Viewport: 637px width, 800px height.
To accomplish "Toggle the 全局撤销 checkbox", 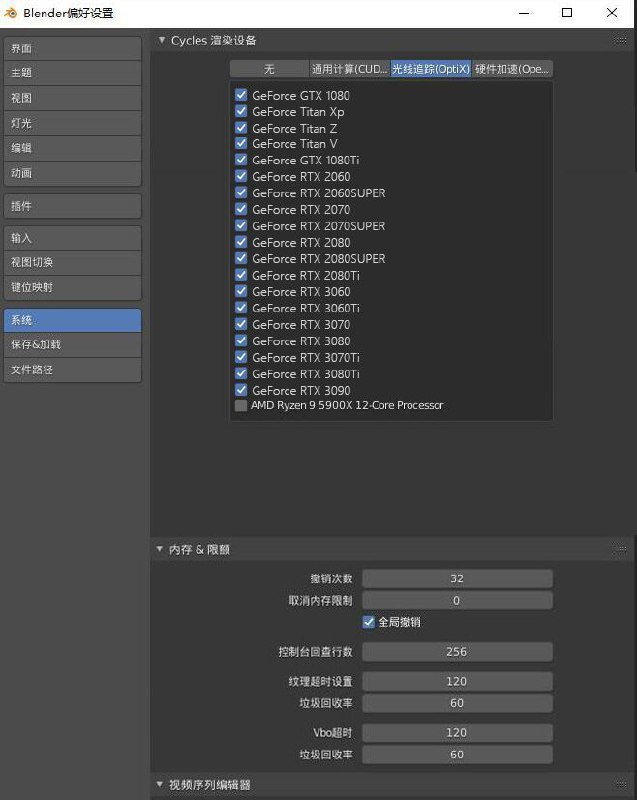I will pos(368,622).
